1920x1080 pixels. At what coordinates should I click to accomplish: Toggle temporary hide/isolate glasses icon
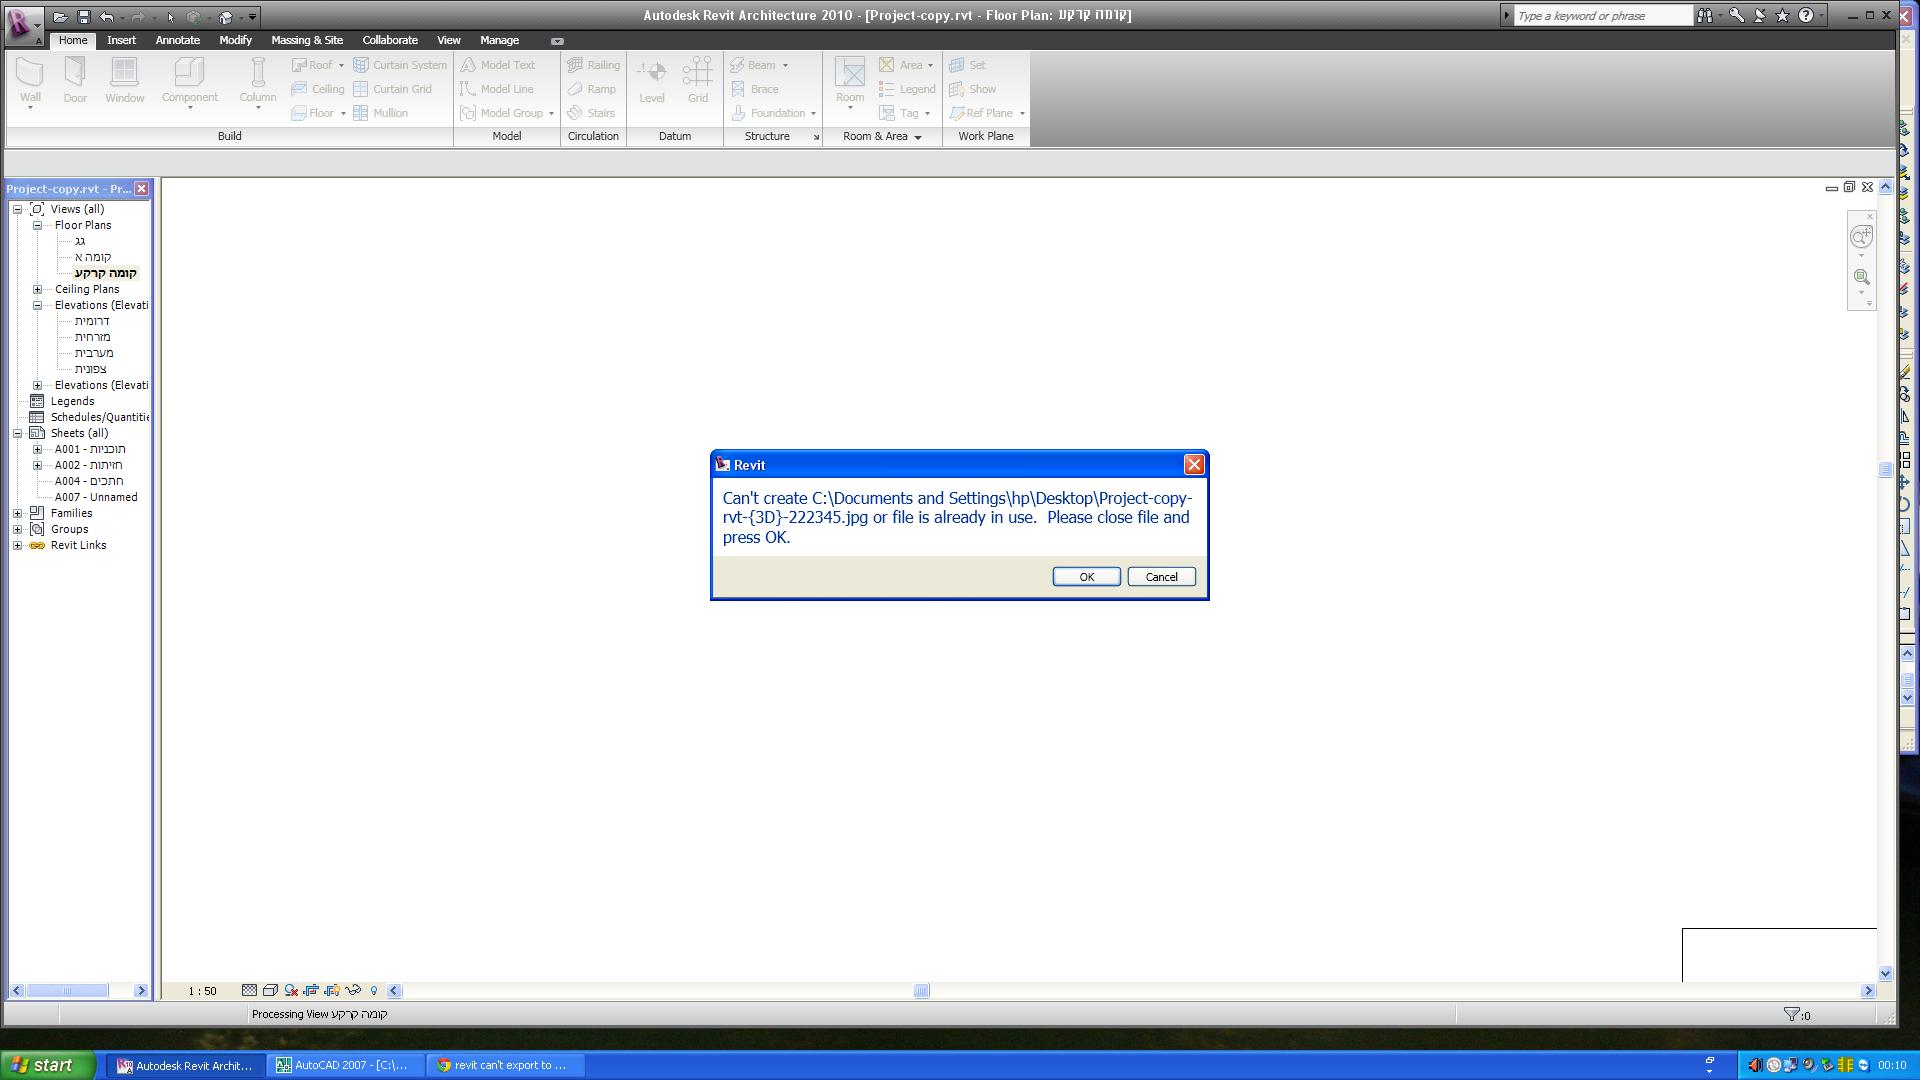pos(353,991)
